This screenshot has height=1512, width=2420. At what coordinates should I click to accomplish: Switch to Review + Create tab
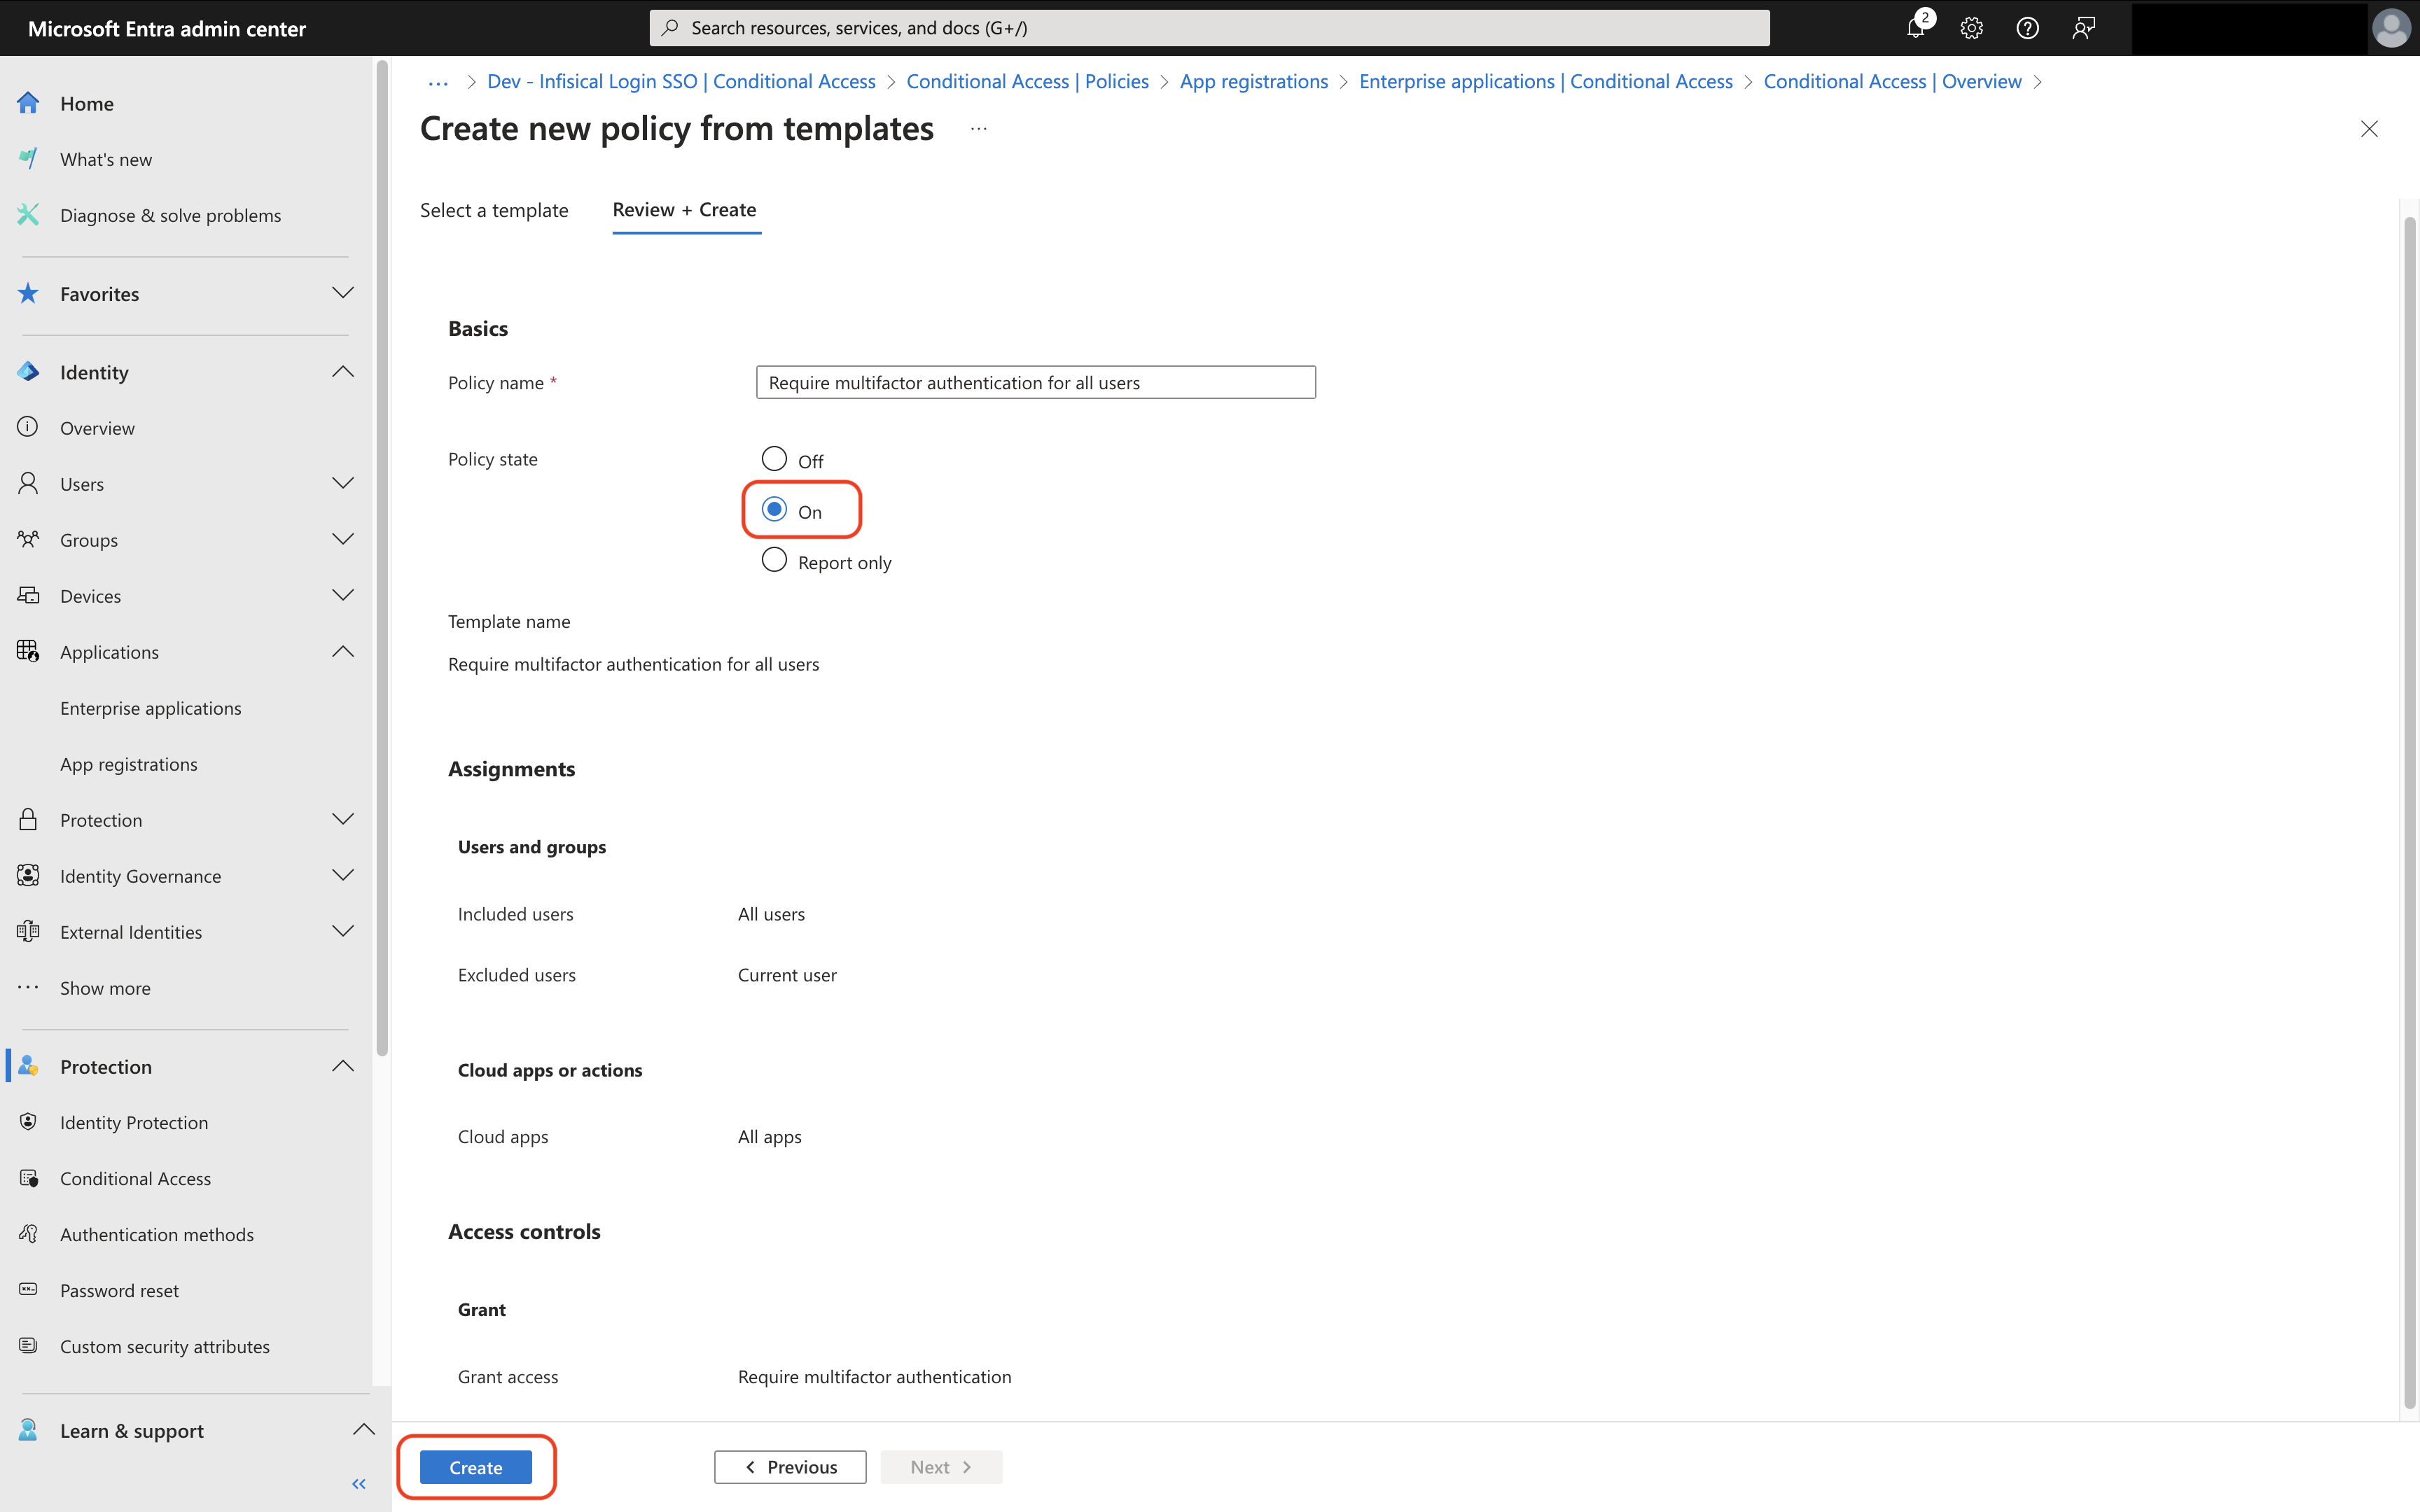click(685, 210)
